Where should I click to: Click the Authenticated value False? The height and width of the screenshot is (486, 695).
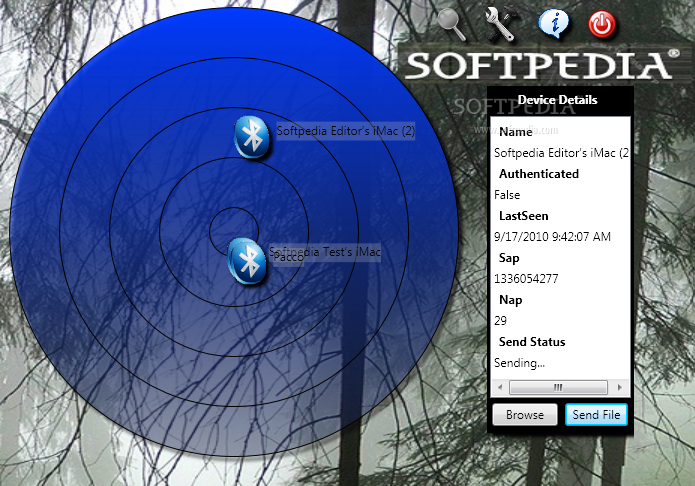pos(507,195)
